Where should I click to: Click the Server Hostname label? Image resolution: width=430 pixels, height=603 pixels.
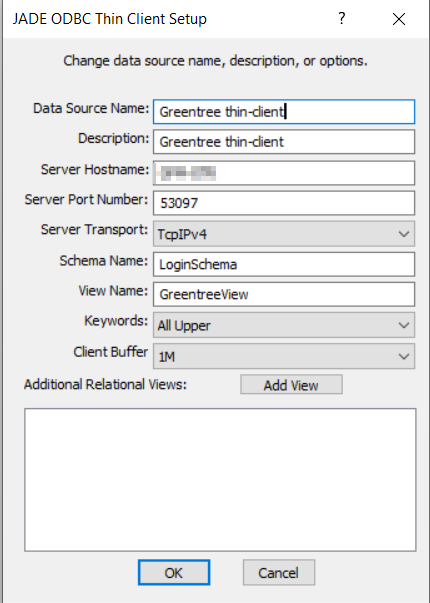click(x=95, y=170)
